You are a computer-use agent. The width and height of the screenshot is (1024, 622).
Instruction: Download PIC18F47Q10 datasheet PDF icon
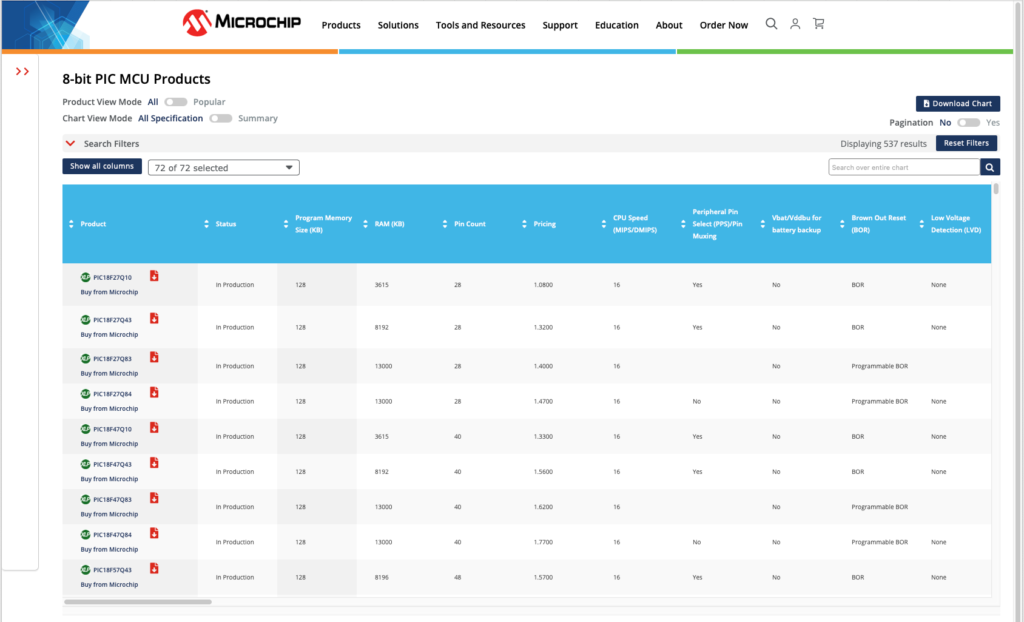click(x=154, y=428)
